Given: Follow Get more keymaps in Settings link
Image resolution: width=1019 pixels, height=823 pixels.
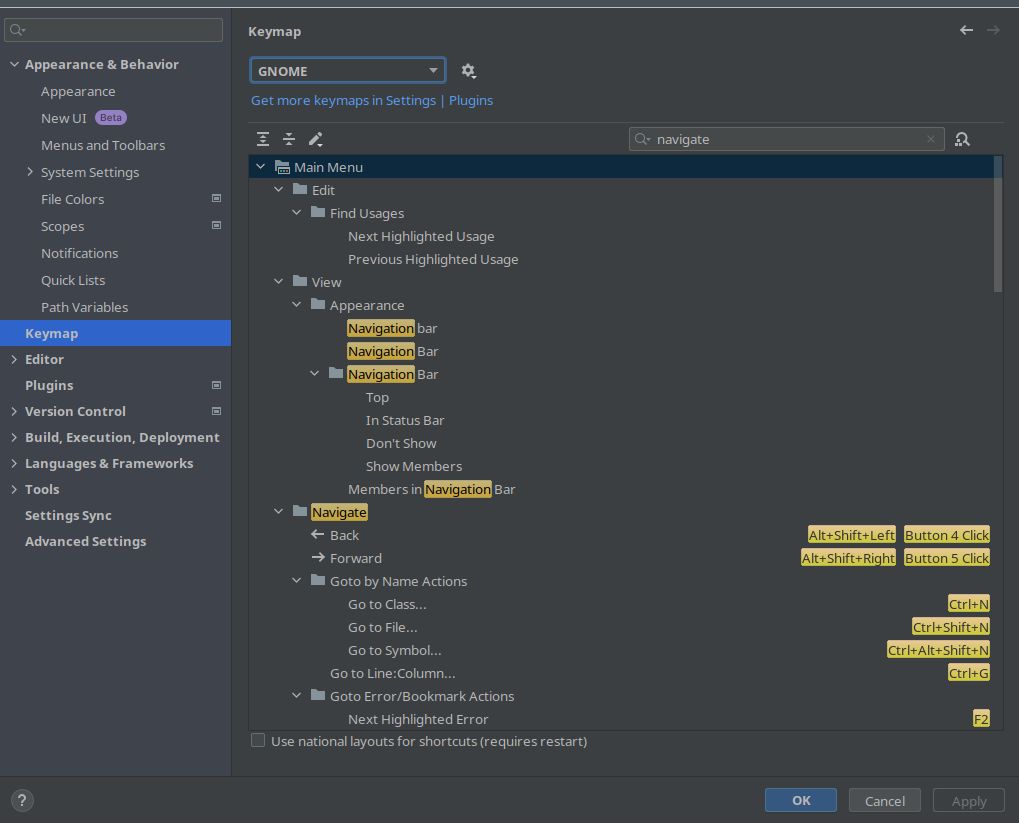Looking at the screenshot, I should (343, 101).
